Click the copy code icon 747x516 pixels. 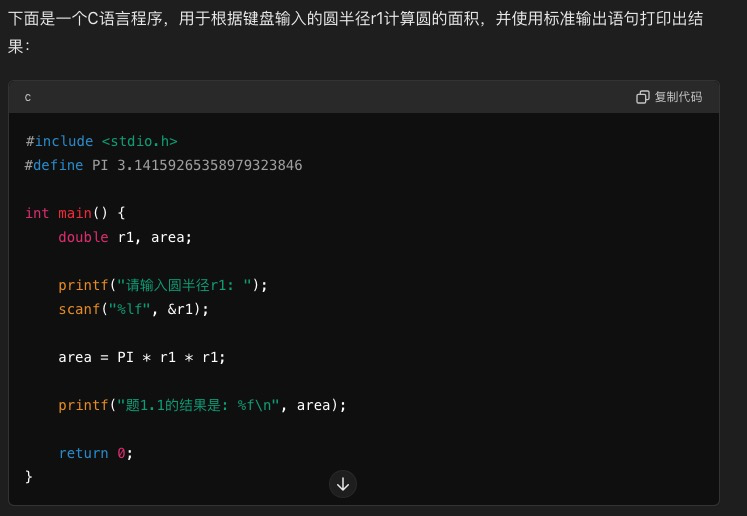pos(643,97)
